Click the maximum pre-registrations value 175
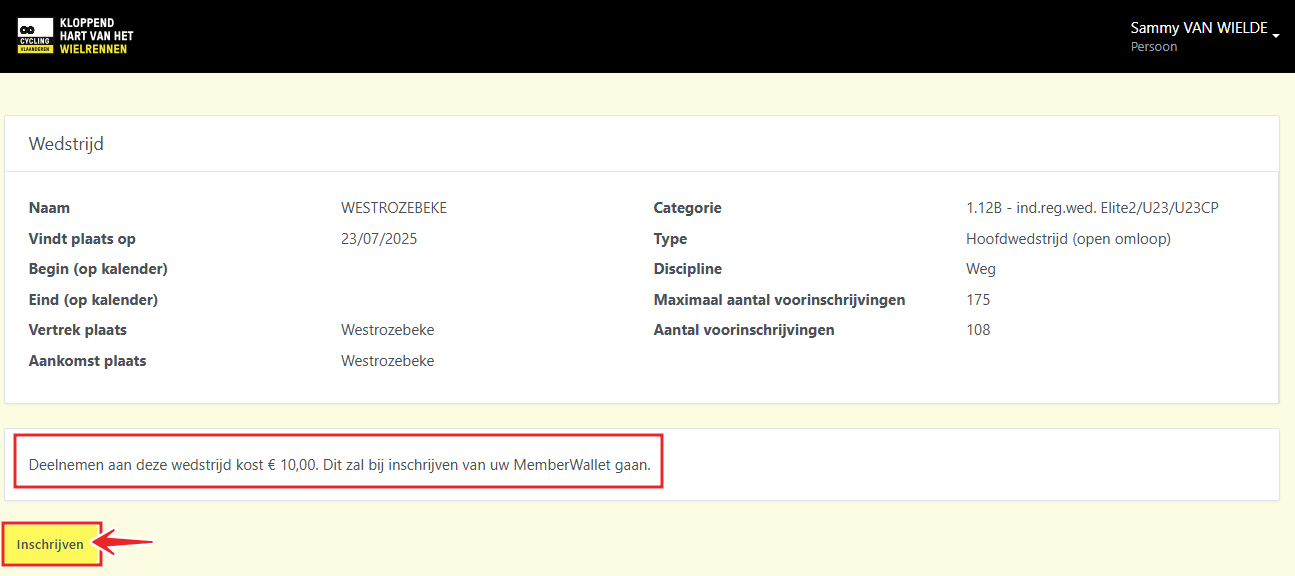This screenshot has width=1295, height=576. (978, 300)
